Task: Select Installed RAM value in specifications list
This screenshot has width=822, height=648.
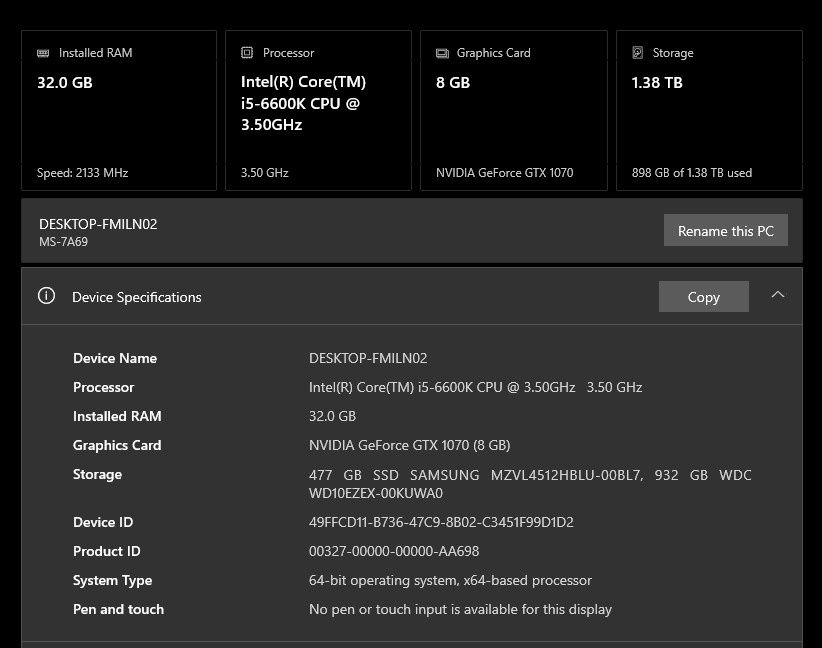Action: pyautogui.click(x=332, y=416)
